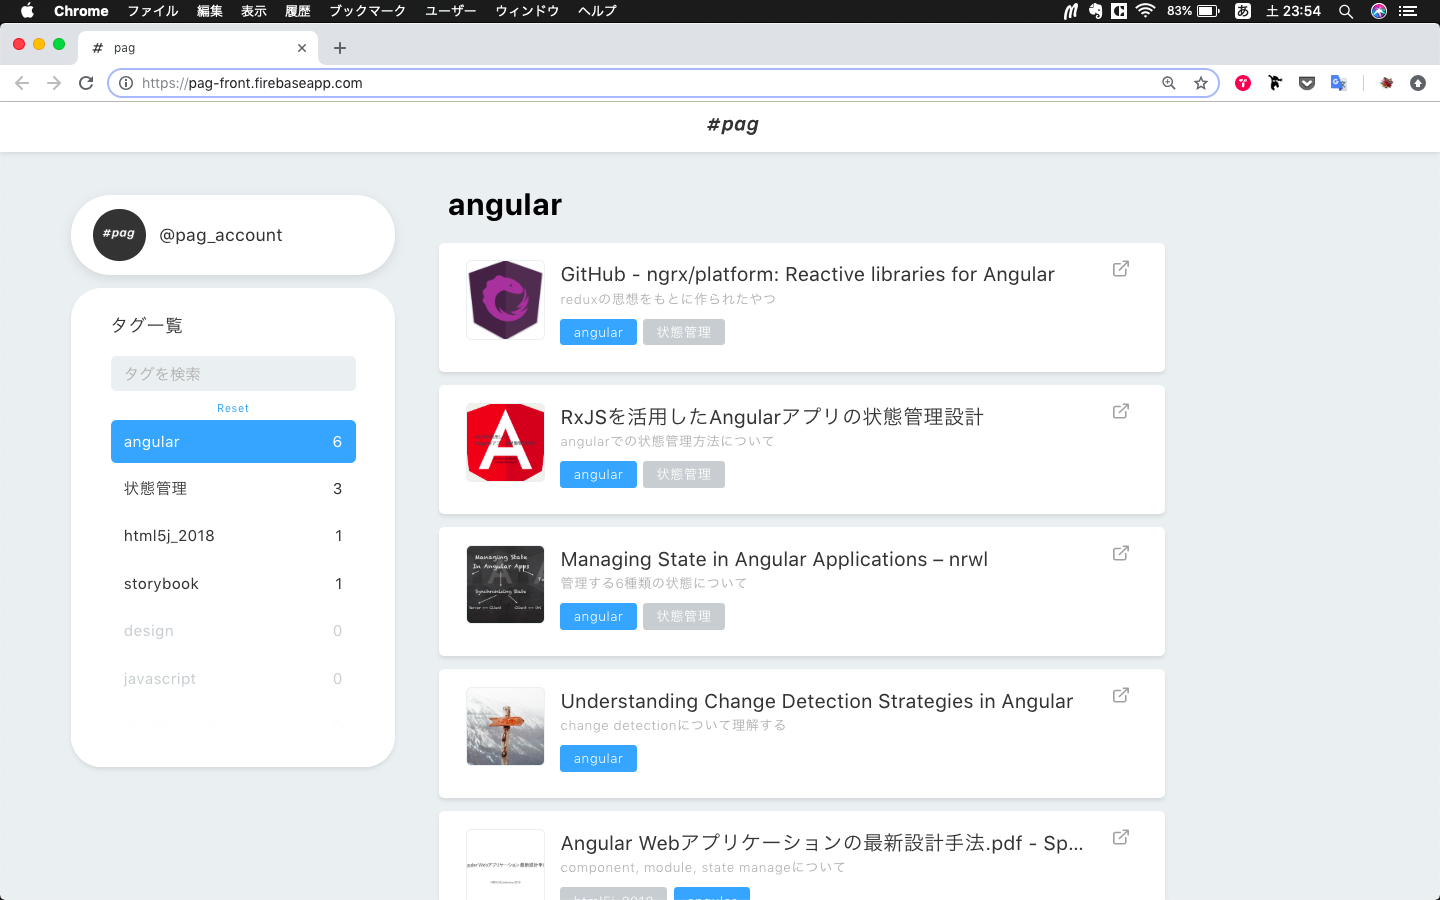The image size is (1440, 900).
Task: Open external link for Change Detection Strategies card
Action: tap(1121, 695)
